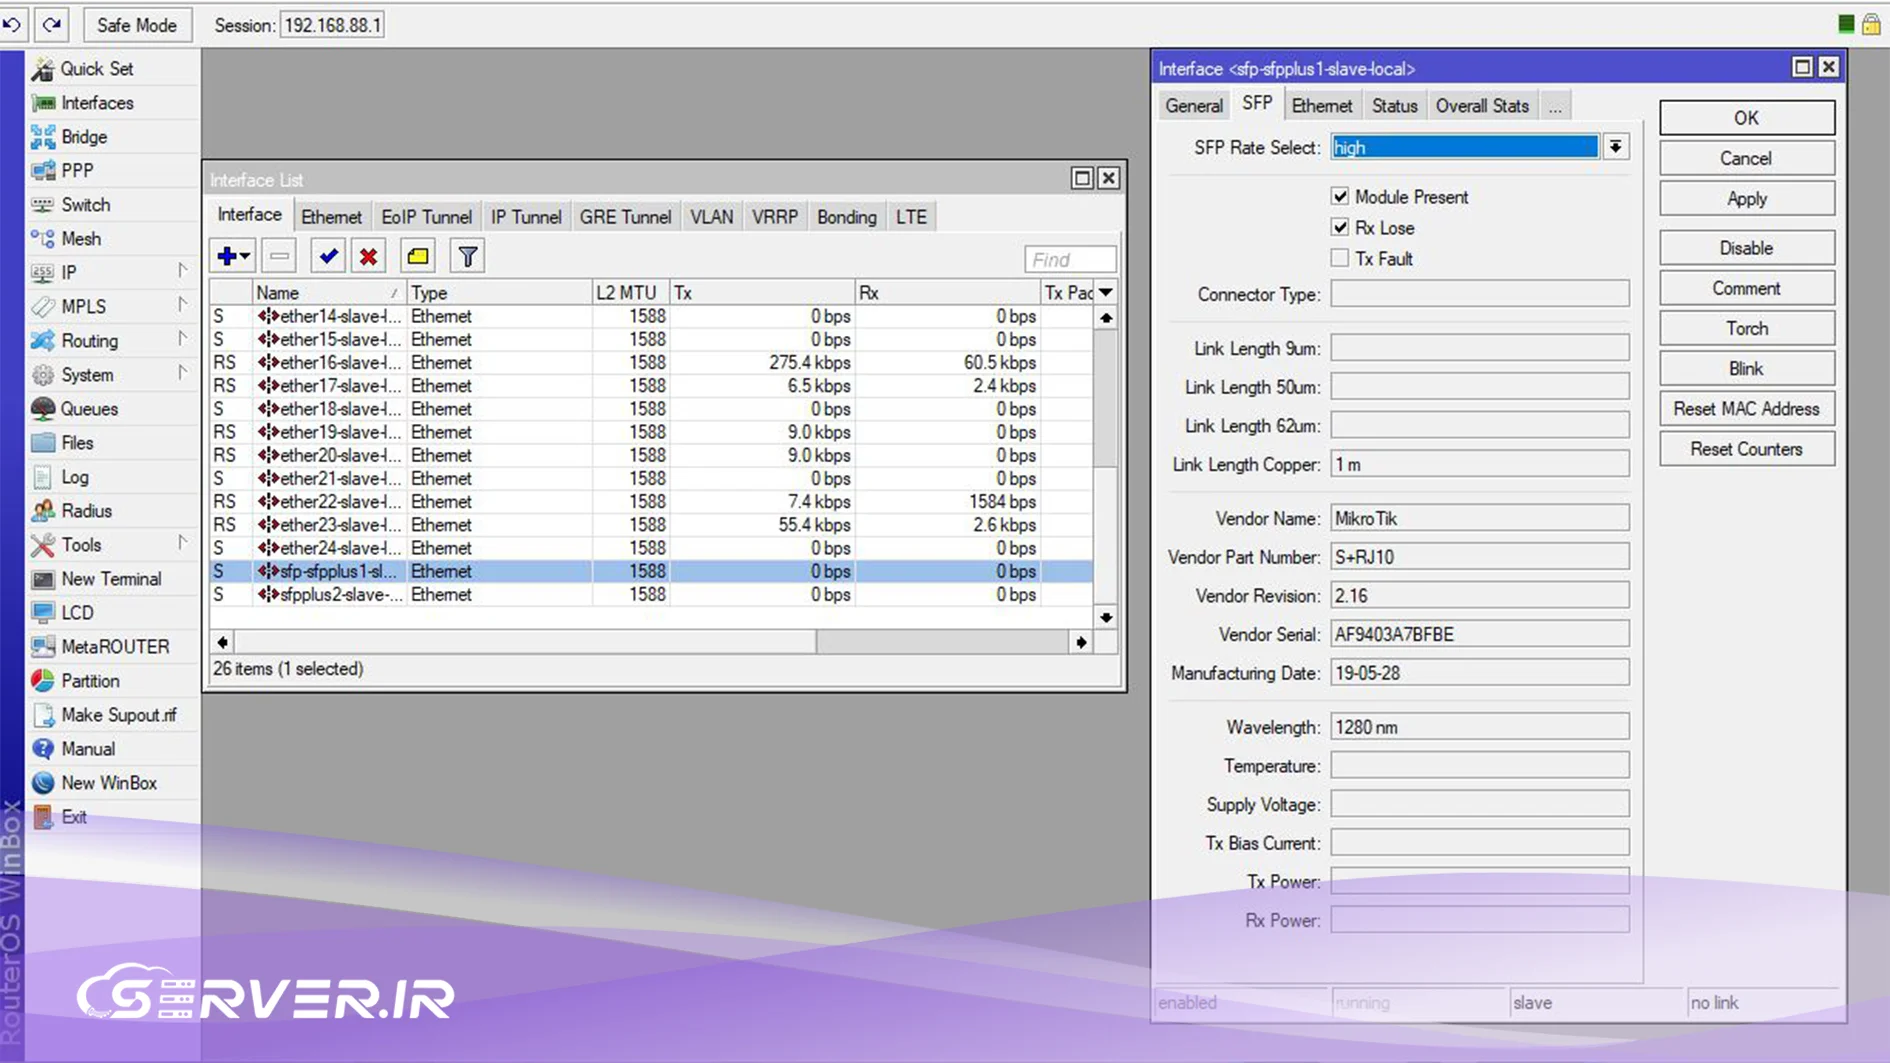Expand the SFP Rate Select dropdown
The width and height of the screenshot is (1890, 1063).
point(1615,147)
